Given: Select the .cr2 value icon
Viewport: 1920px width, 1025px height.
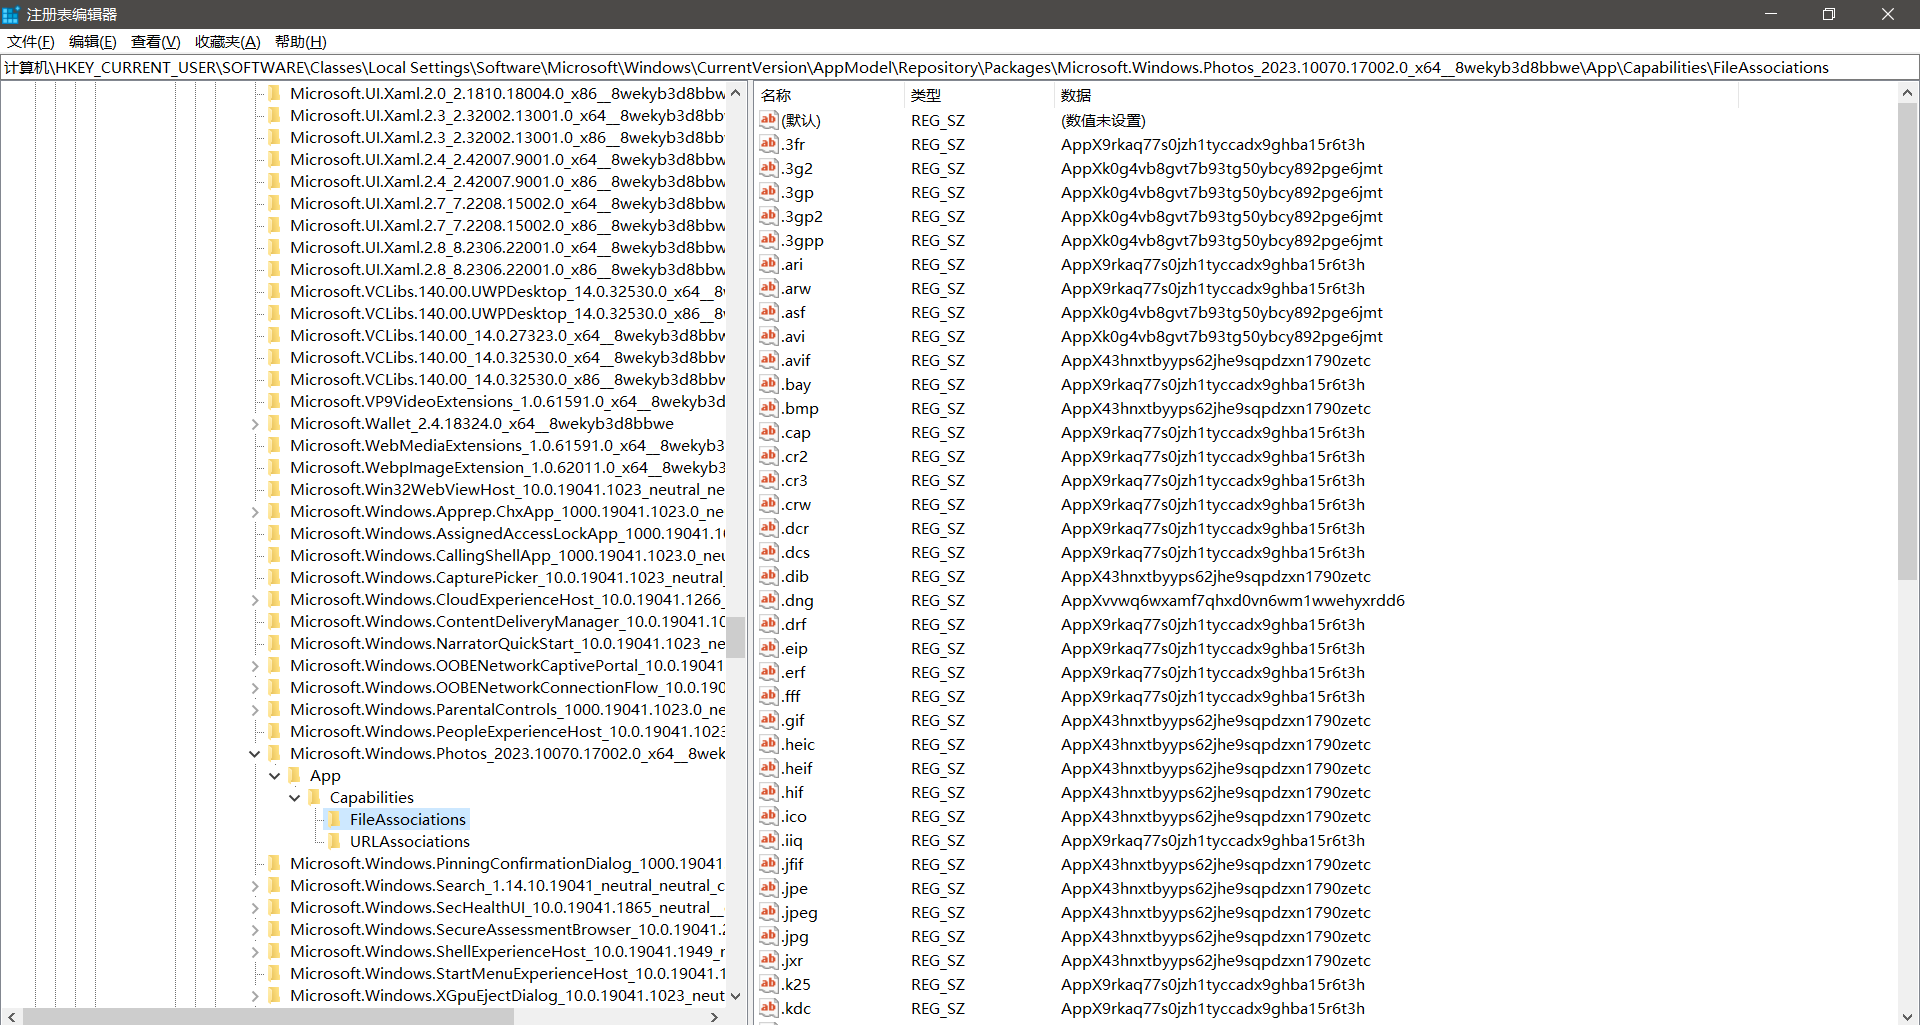Looking at the screenshot, I should (768, 456).
